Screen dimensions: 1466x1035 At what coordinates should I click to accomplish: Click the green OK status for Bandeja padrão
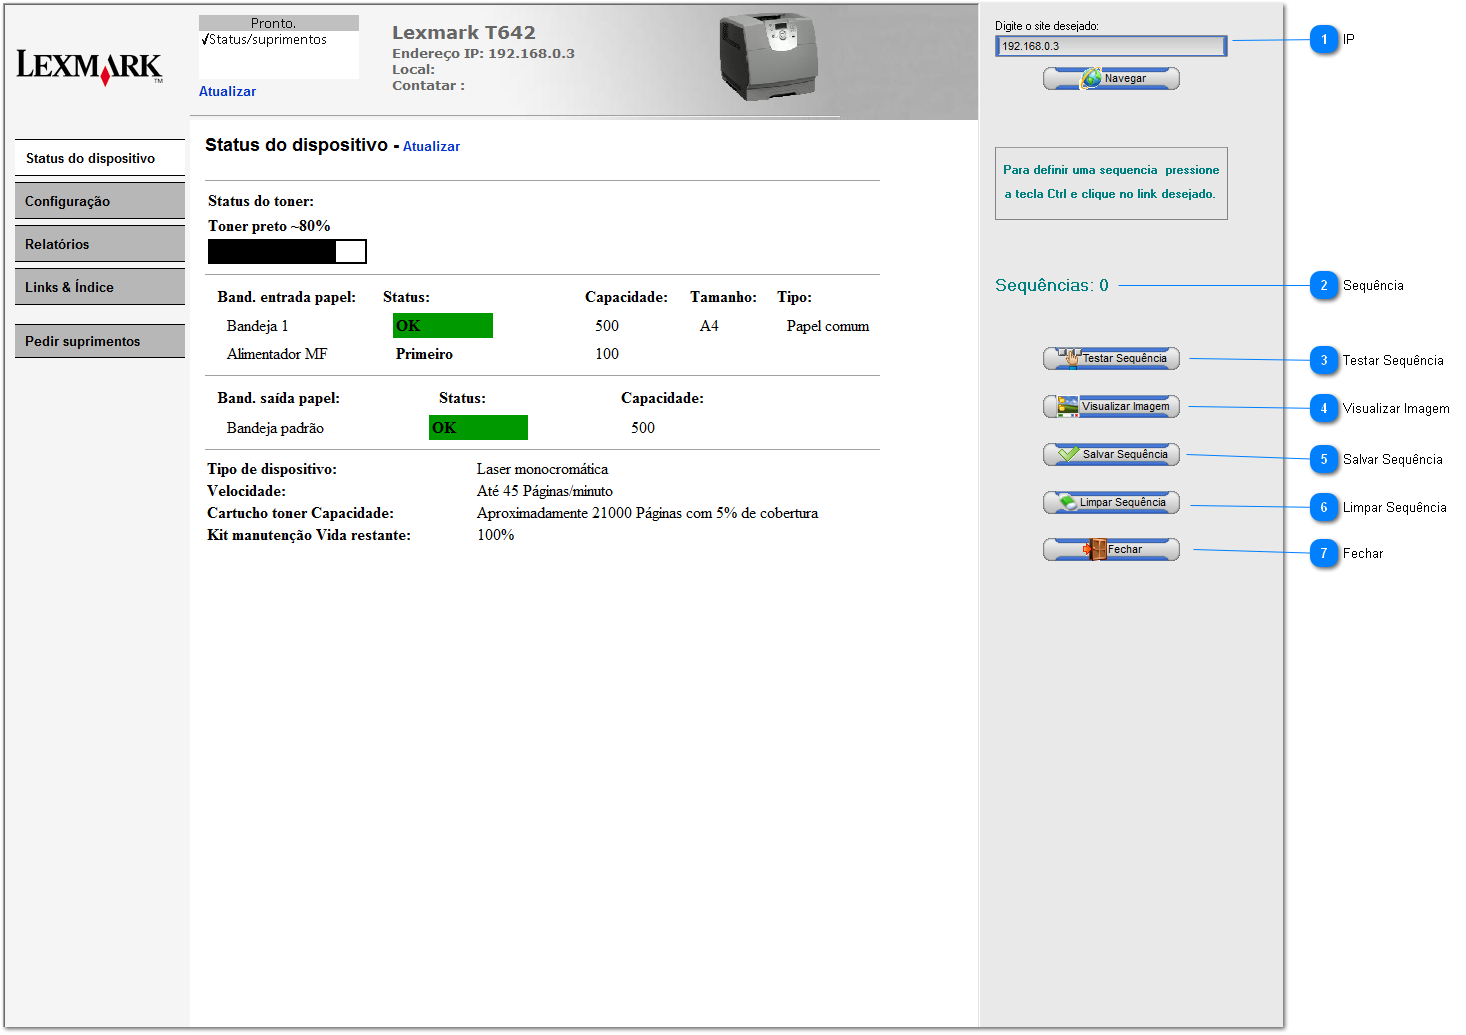pyautogui.click(x=478, y=428)
